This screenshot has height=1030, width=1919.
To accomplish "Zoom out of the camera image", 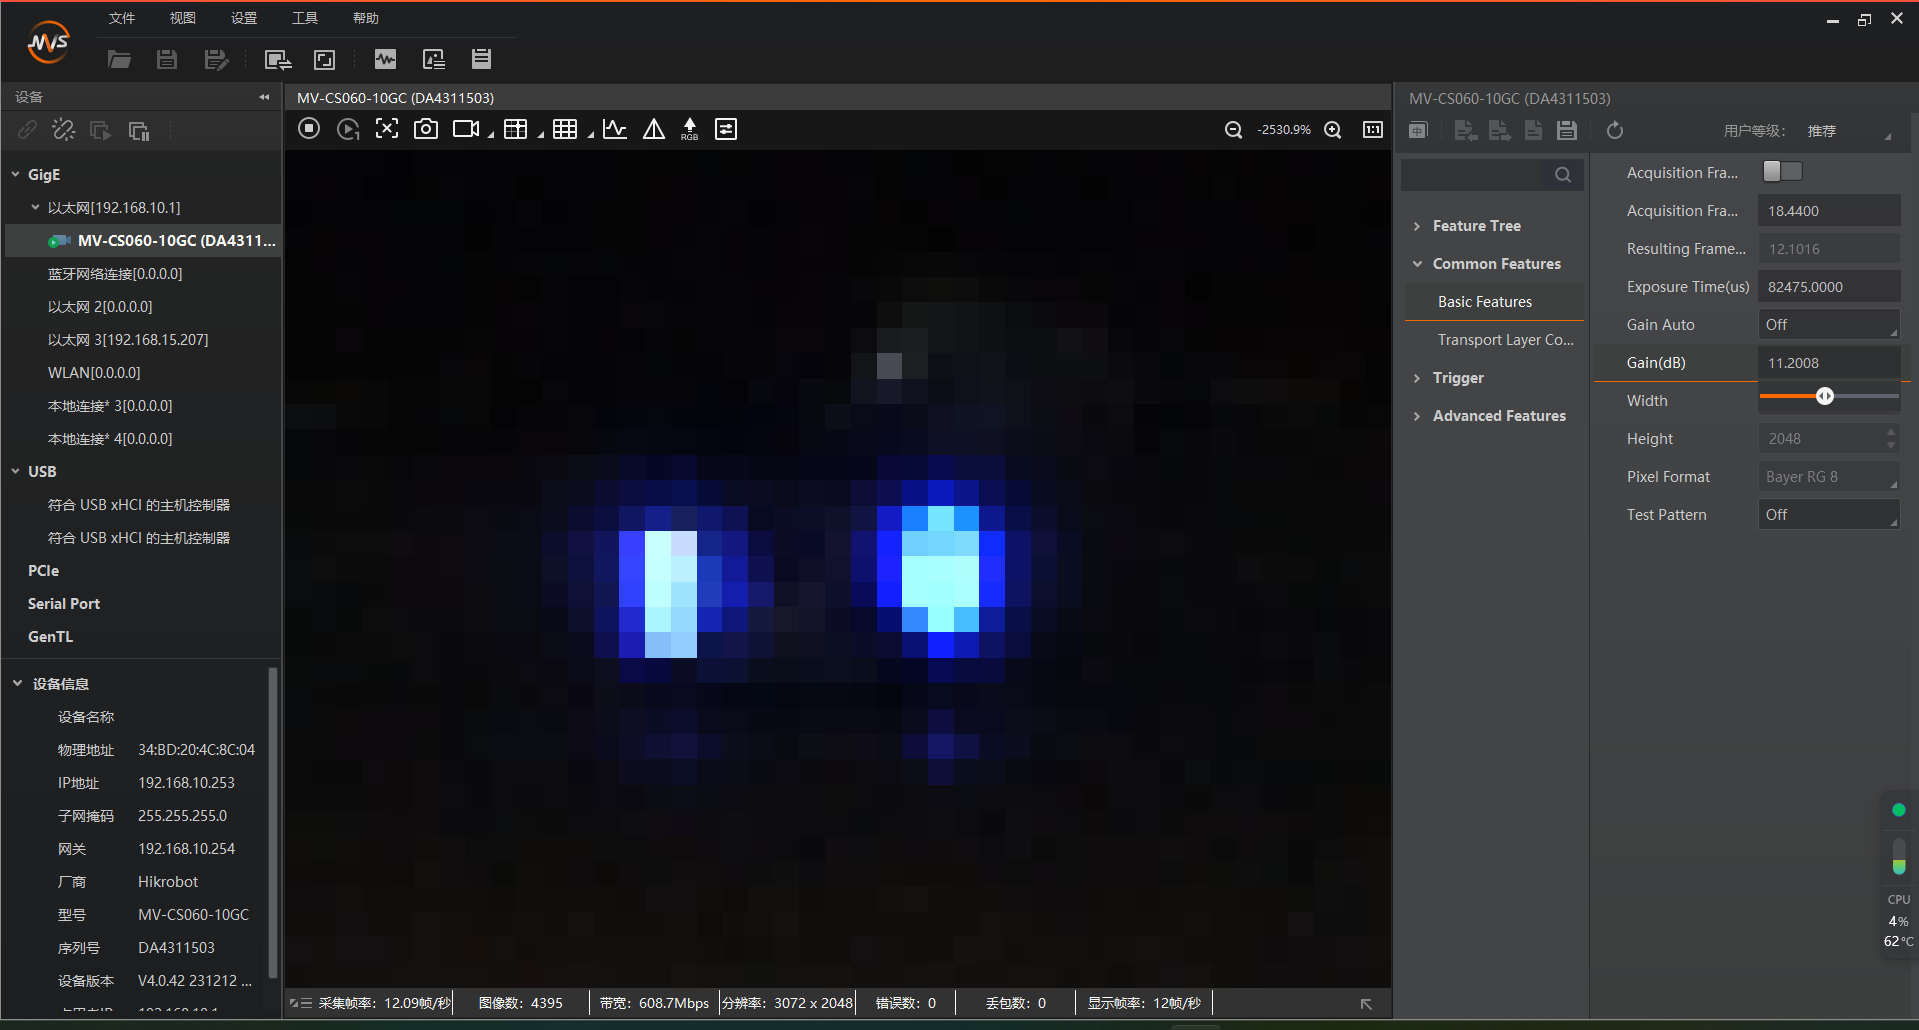I will 1233,130.
